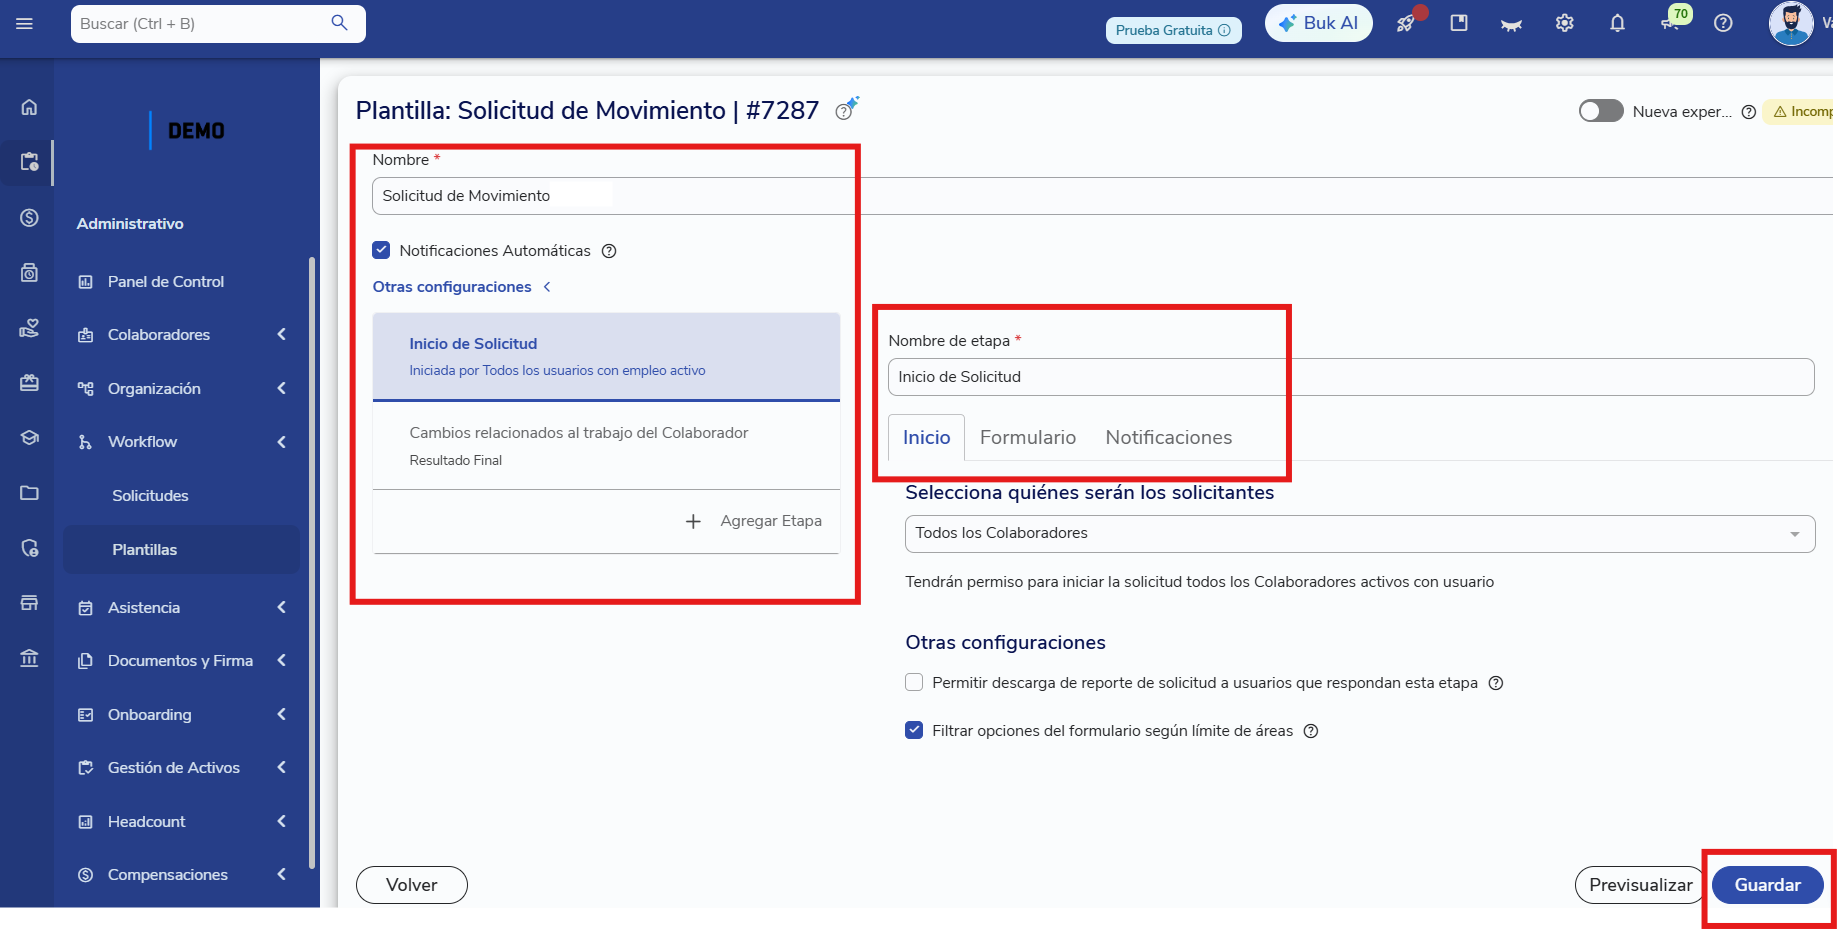Switch to the Notificaciones tab
The image size is (1838, 930).
1168,438
